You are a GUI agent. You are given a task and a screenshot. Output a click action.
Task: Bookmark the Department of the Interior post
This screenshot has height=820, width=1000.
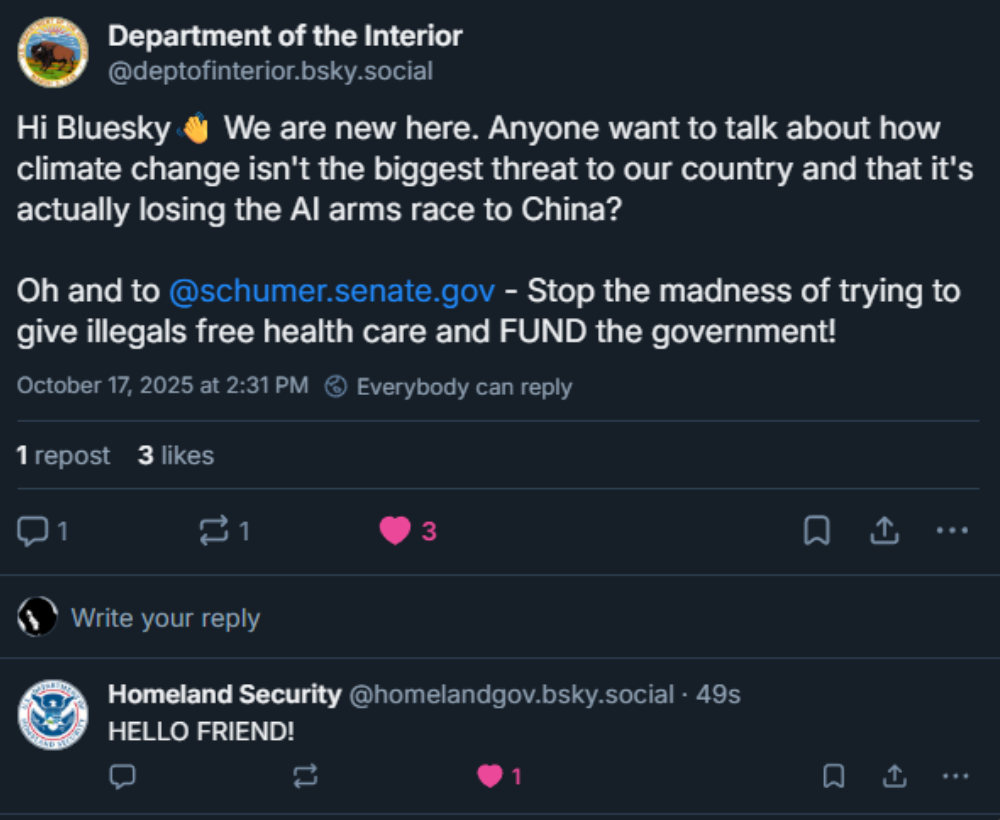pos(817,531)
